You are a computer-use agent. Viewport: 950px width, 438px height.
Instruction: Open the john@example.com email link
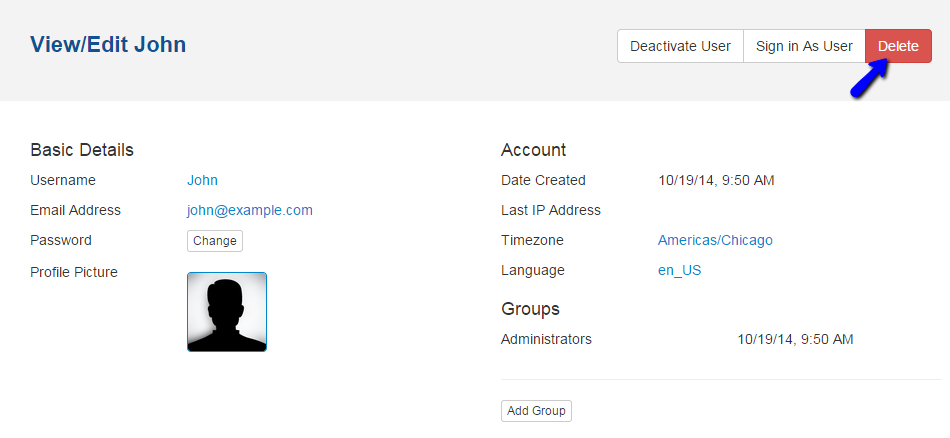(249, 210)
